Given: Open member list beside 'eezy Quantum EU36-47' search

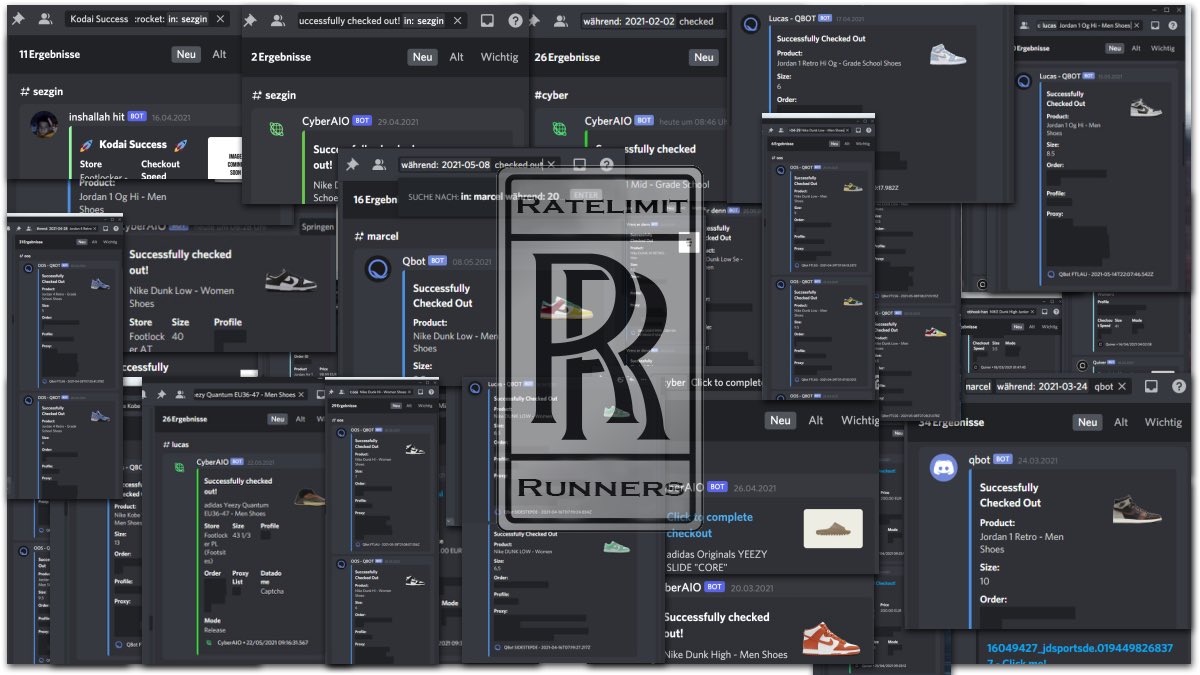Looking at the screenshot, I should point(182,394).
